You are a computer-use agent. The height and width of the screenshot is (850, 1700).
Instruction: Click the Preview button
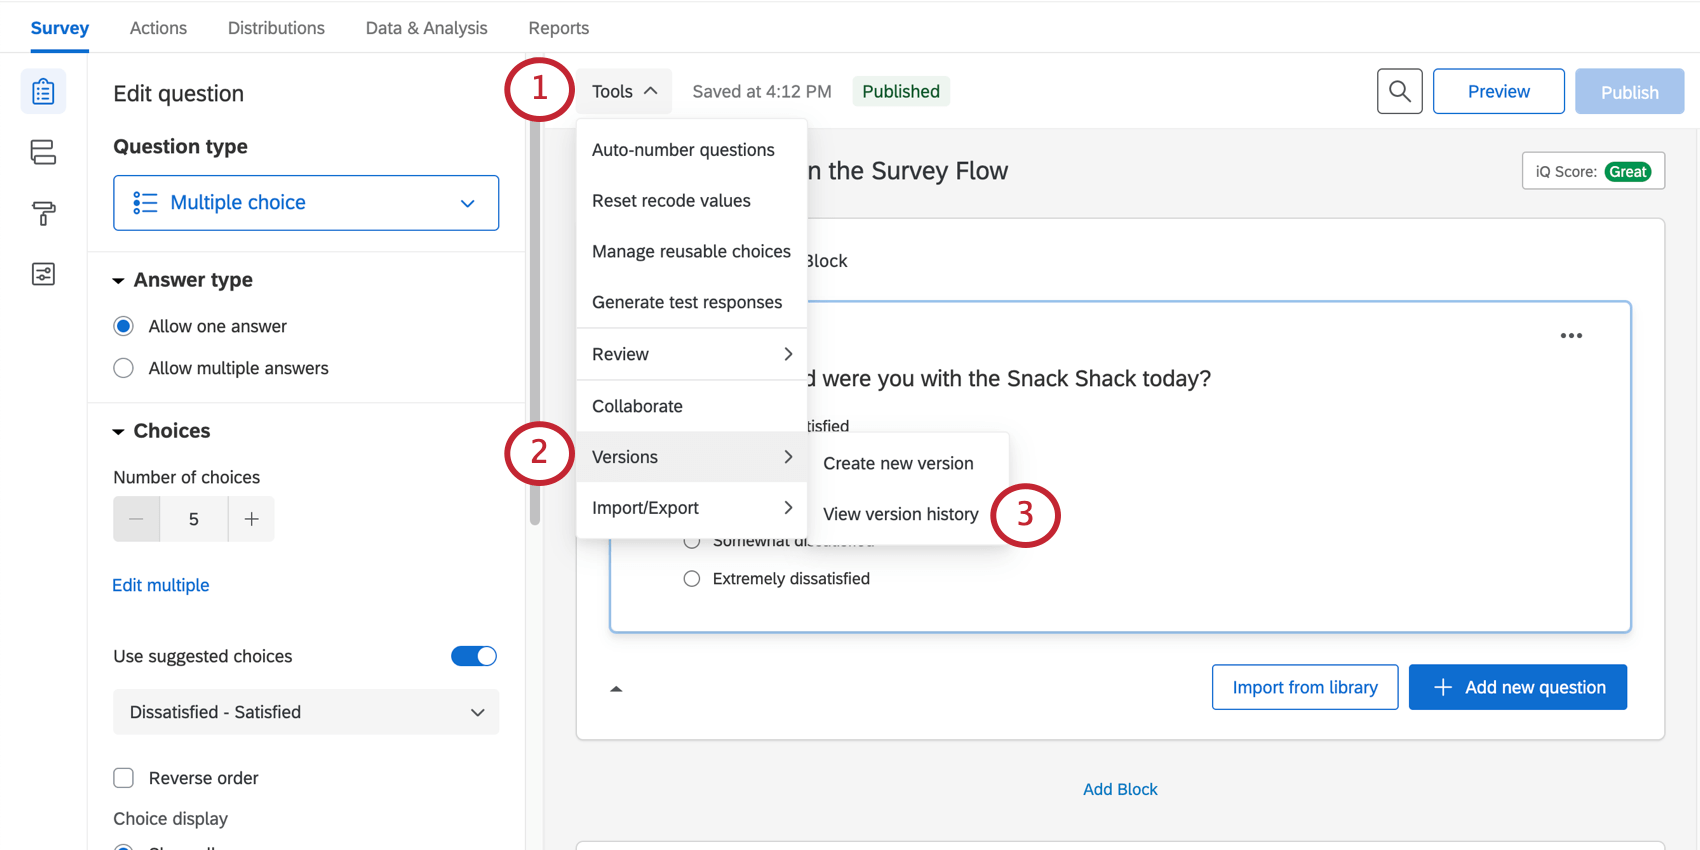click(1498, 92)
